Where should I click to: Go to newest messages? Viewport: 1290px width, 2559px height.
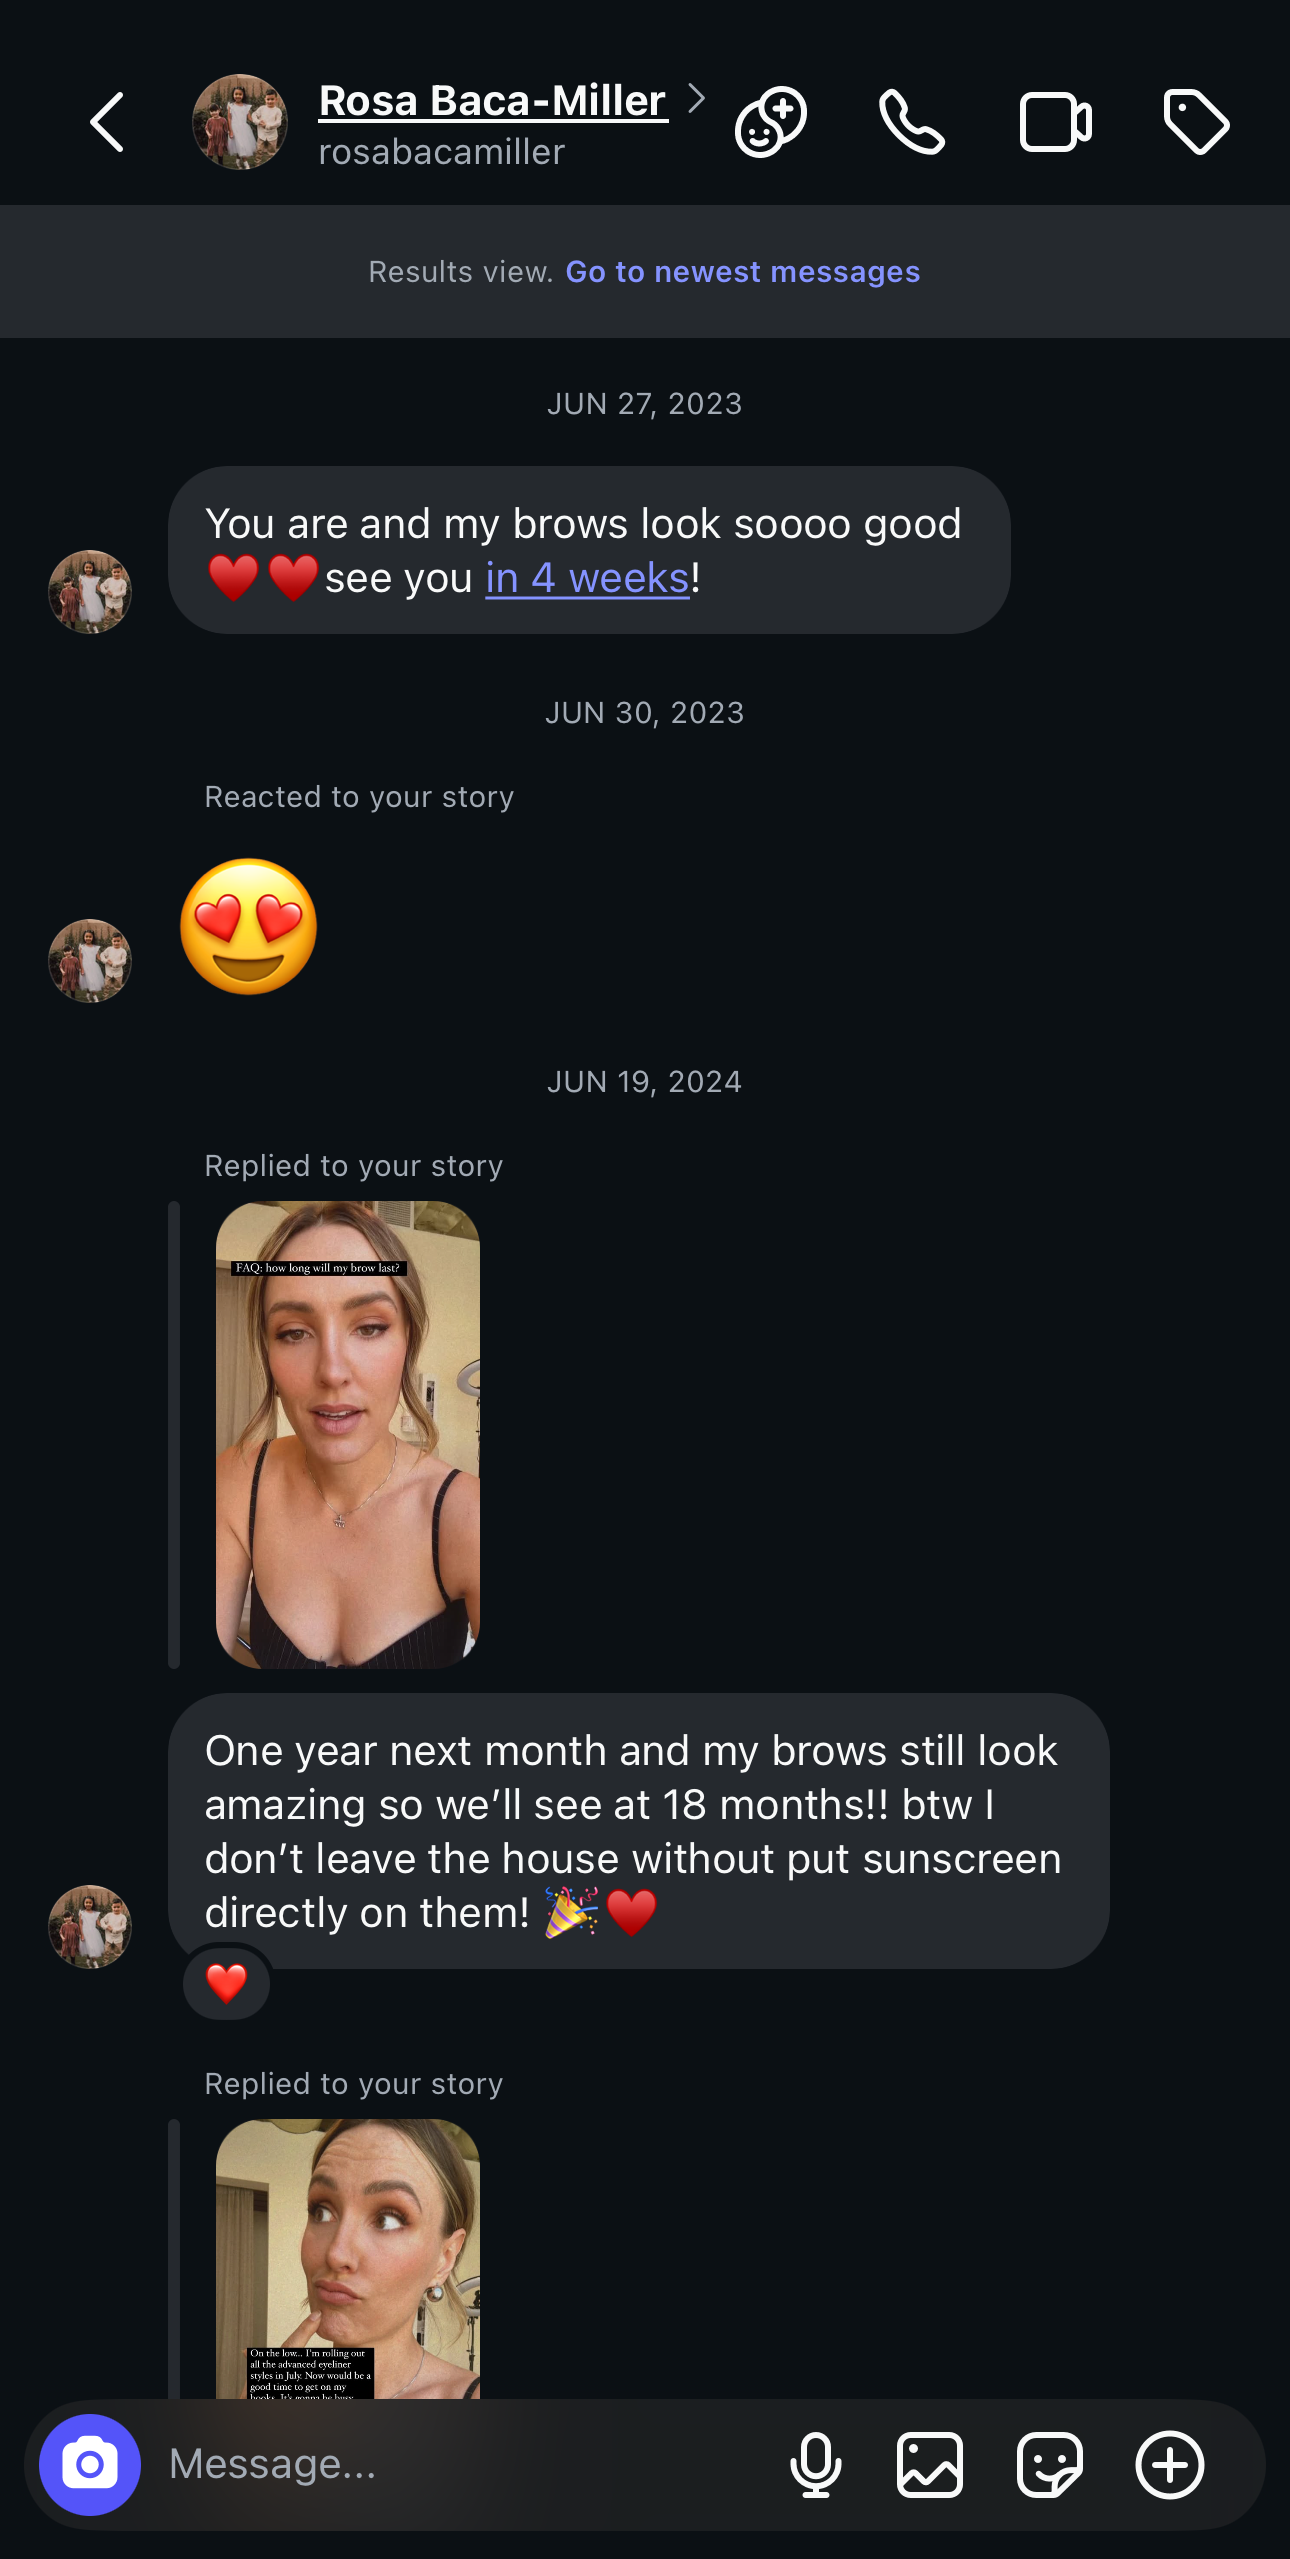(742, 272)
